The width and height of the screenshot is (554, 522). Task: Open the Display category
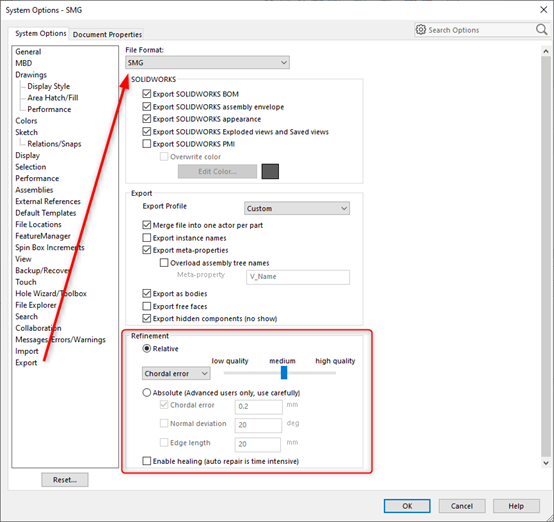click(x=27, y=156)
